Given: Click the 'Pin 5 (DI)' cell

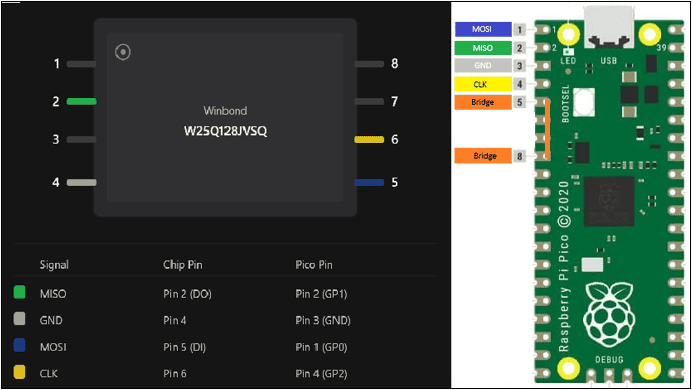Looking at the screenshot, I should point(184,347).
